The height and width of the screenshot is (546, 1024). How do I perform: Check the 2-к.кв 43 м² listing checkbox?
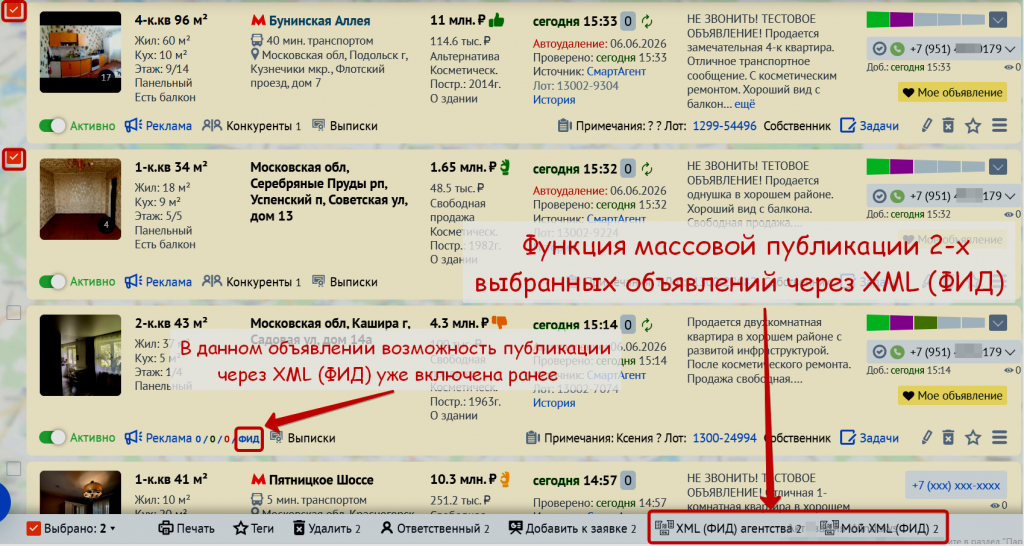pyautogui.click(x=14, y=312)
